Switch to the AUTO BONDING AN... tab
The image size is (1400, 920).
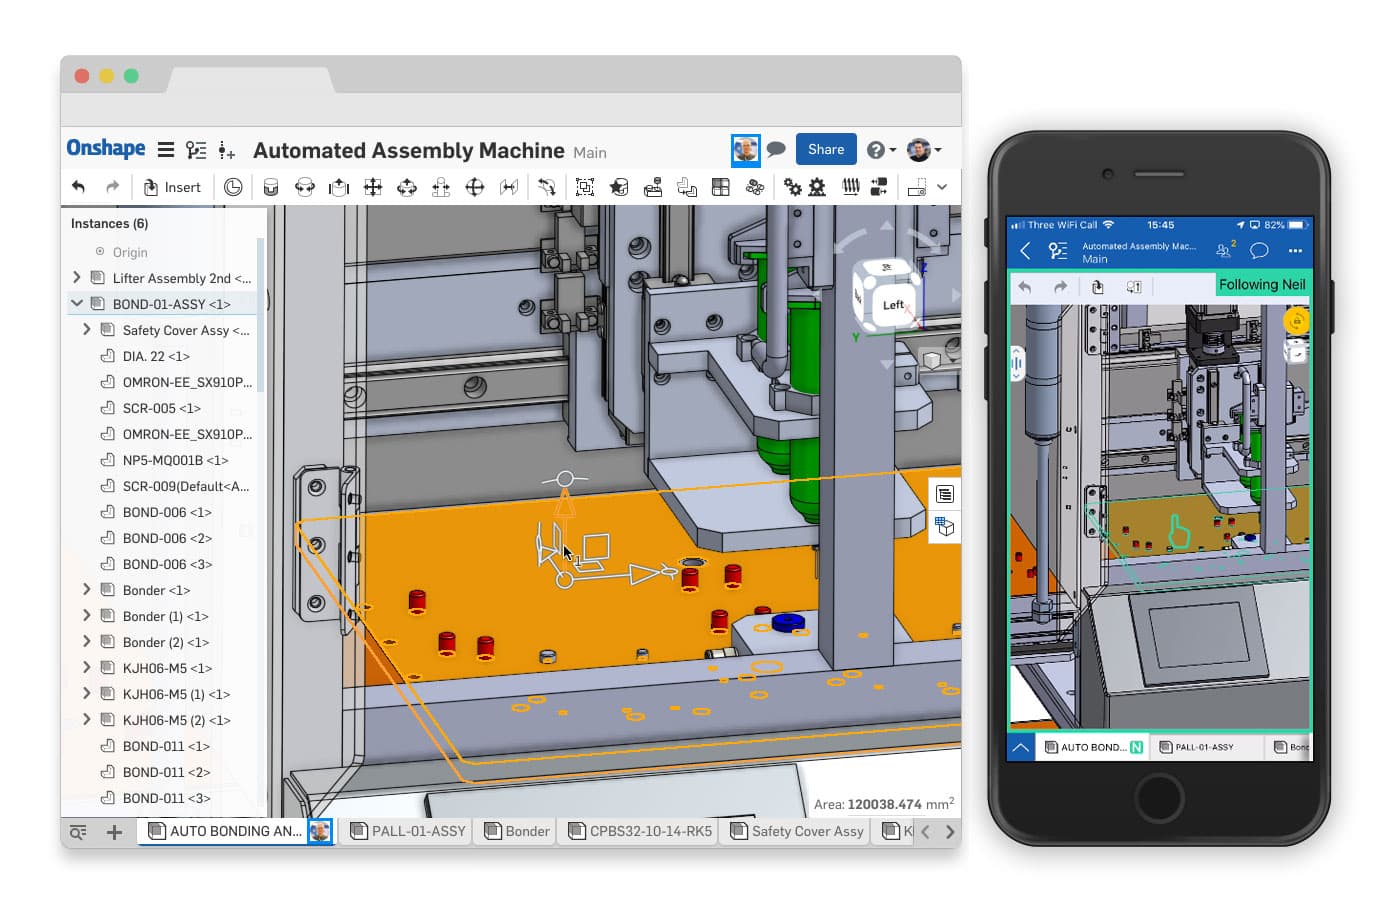[x=236, y=831]
